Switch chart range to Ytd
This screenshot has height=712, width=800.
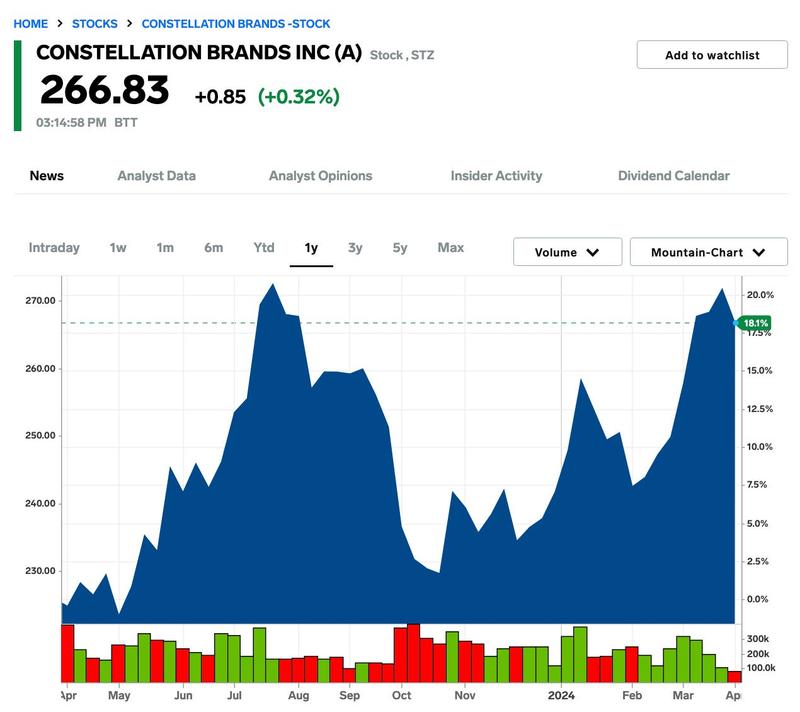264,248
